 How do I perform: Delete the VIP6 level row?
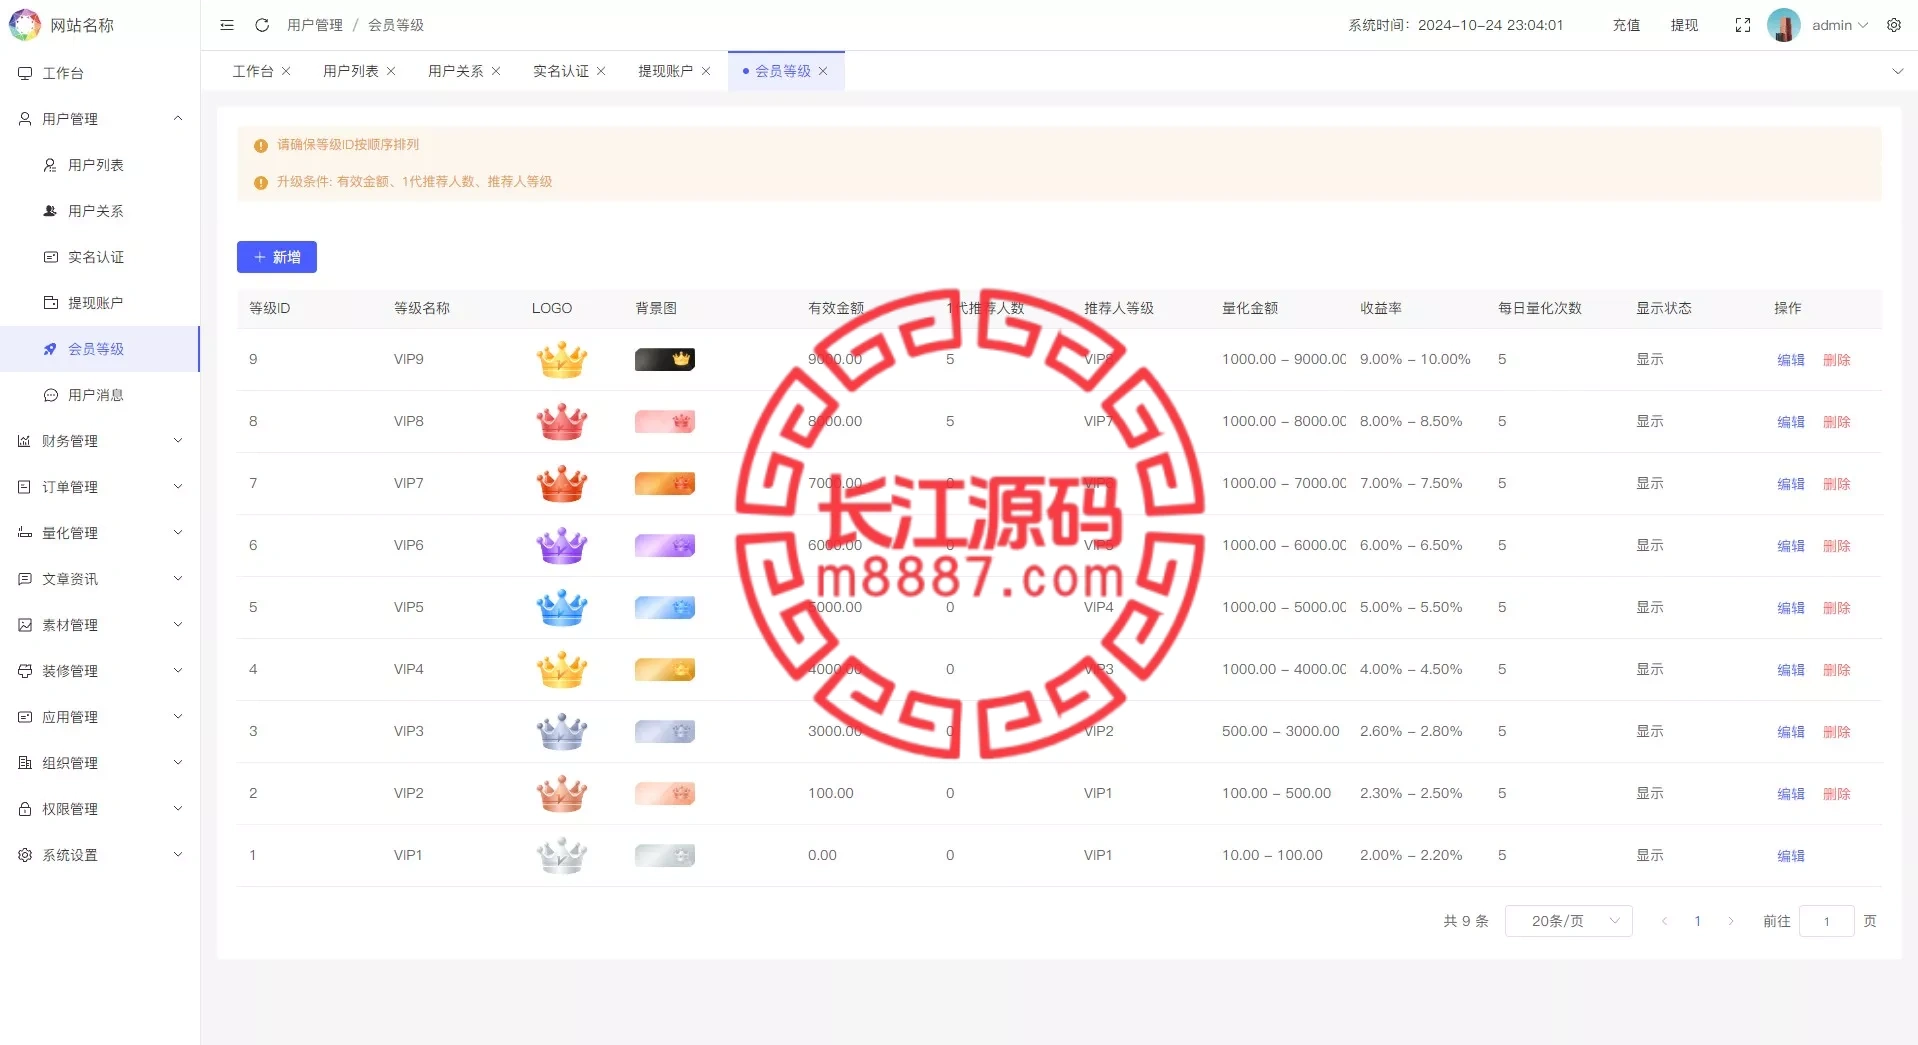(x=1837, y=546)
